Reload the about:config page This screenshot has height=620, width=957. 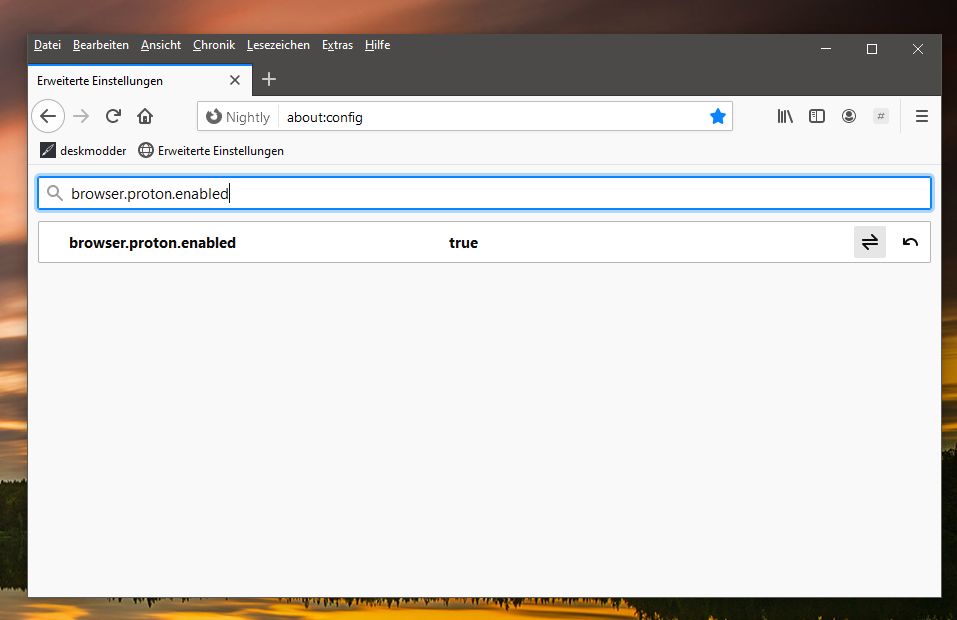(113, 116)
